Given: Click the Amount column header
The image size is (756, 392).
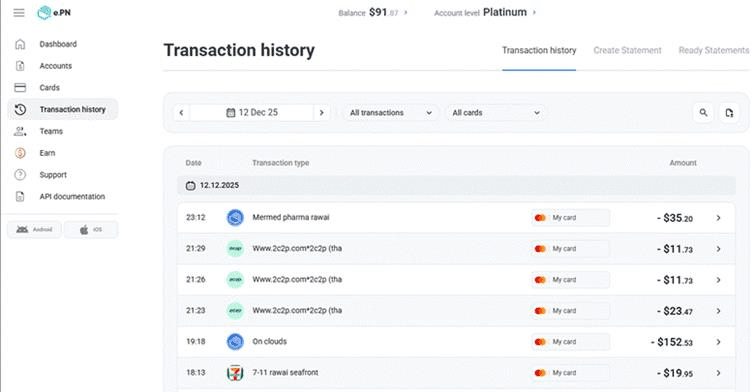Looking at the screenshot, I should [683, 163].
